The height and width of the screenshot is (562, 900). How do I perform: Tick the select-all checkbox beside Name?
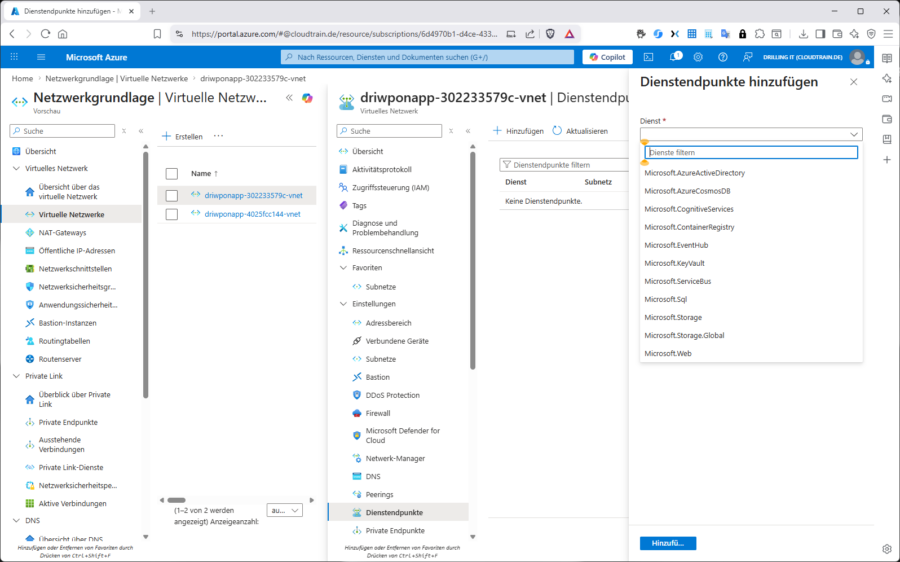coord(172,173)
